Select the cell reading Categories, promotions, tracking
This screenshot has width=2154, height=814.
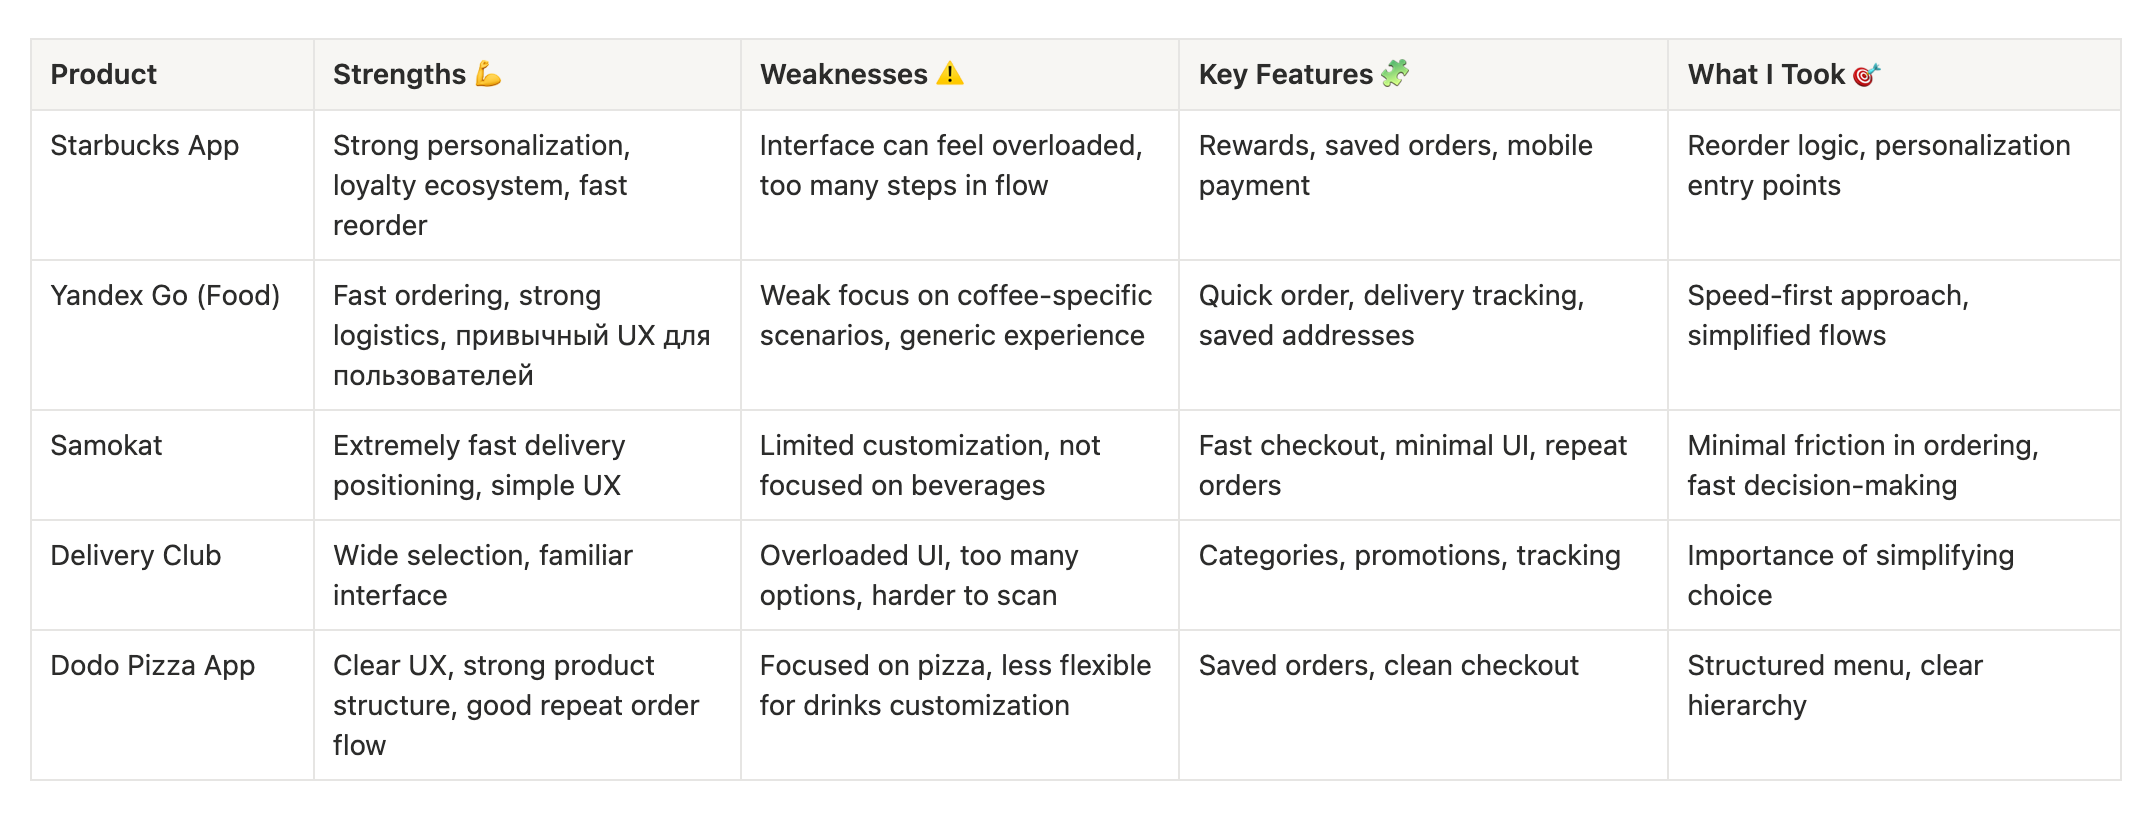(1409, 556)
